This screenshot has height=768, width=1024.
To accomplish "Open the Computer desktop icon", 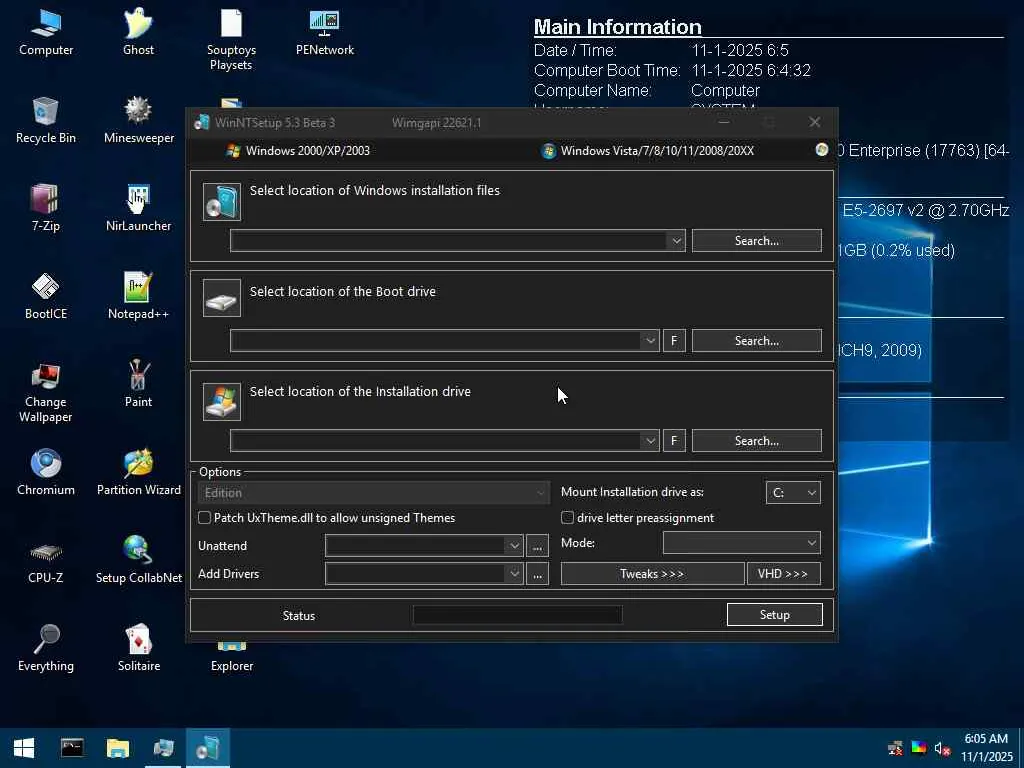I will pyautogui.click(x=46, y=33).
